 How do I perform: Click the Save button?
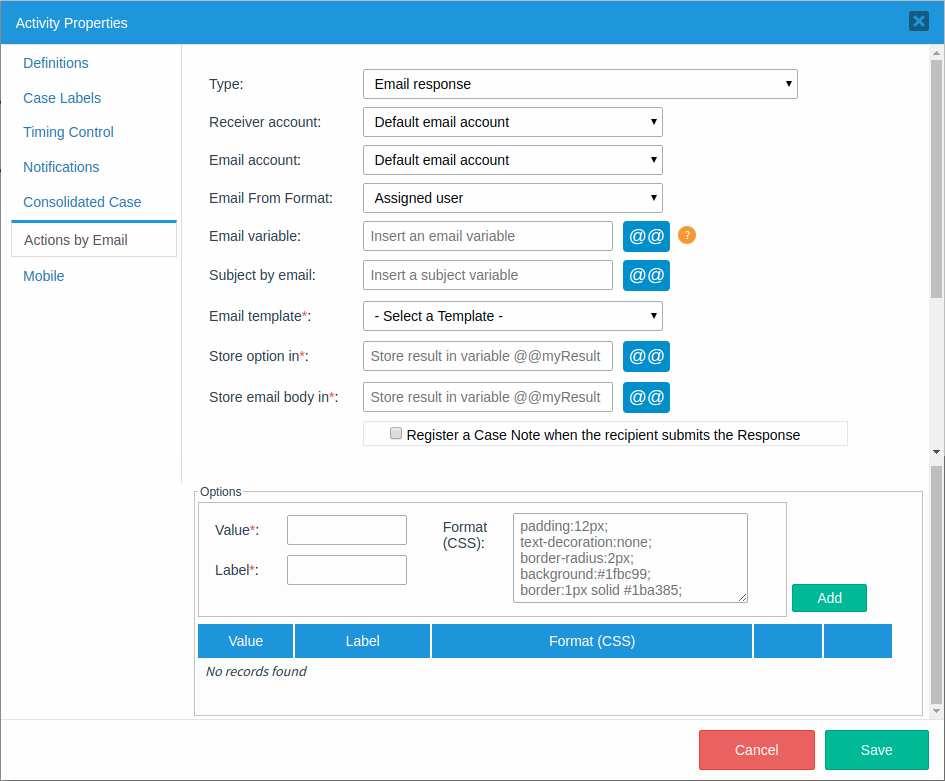(x=876, y=750)
